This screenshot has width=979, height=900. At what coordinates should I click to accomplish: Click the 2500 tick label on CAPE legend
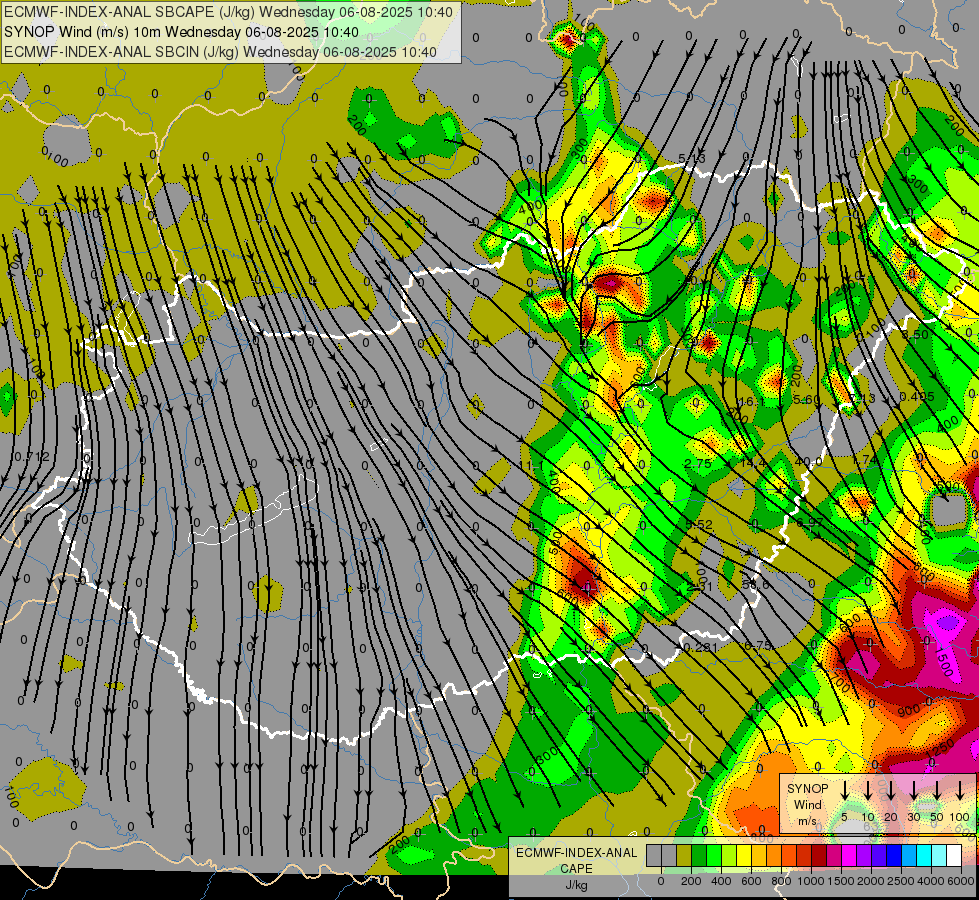900,881
